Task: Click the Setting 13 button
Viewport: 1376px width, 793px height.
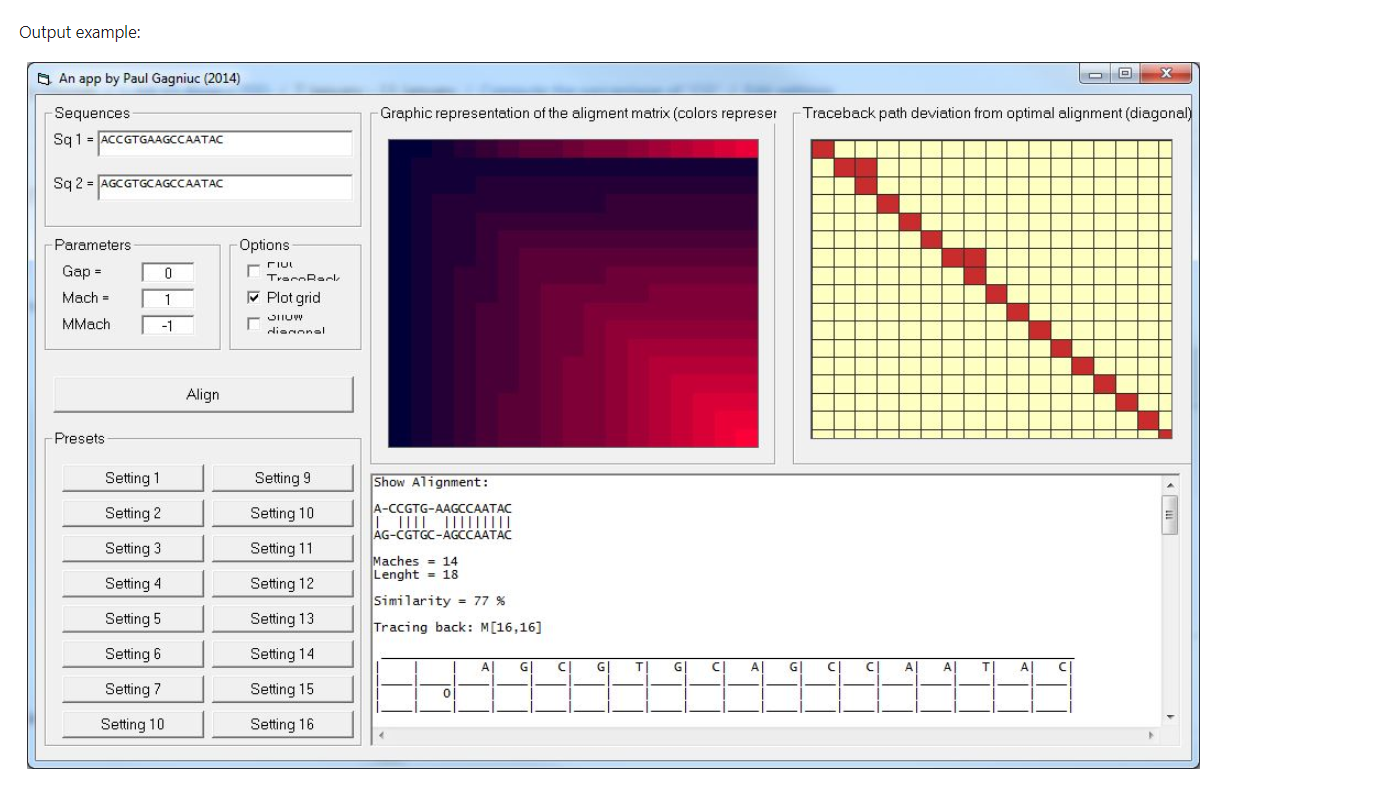Action: [282, 618]
